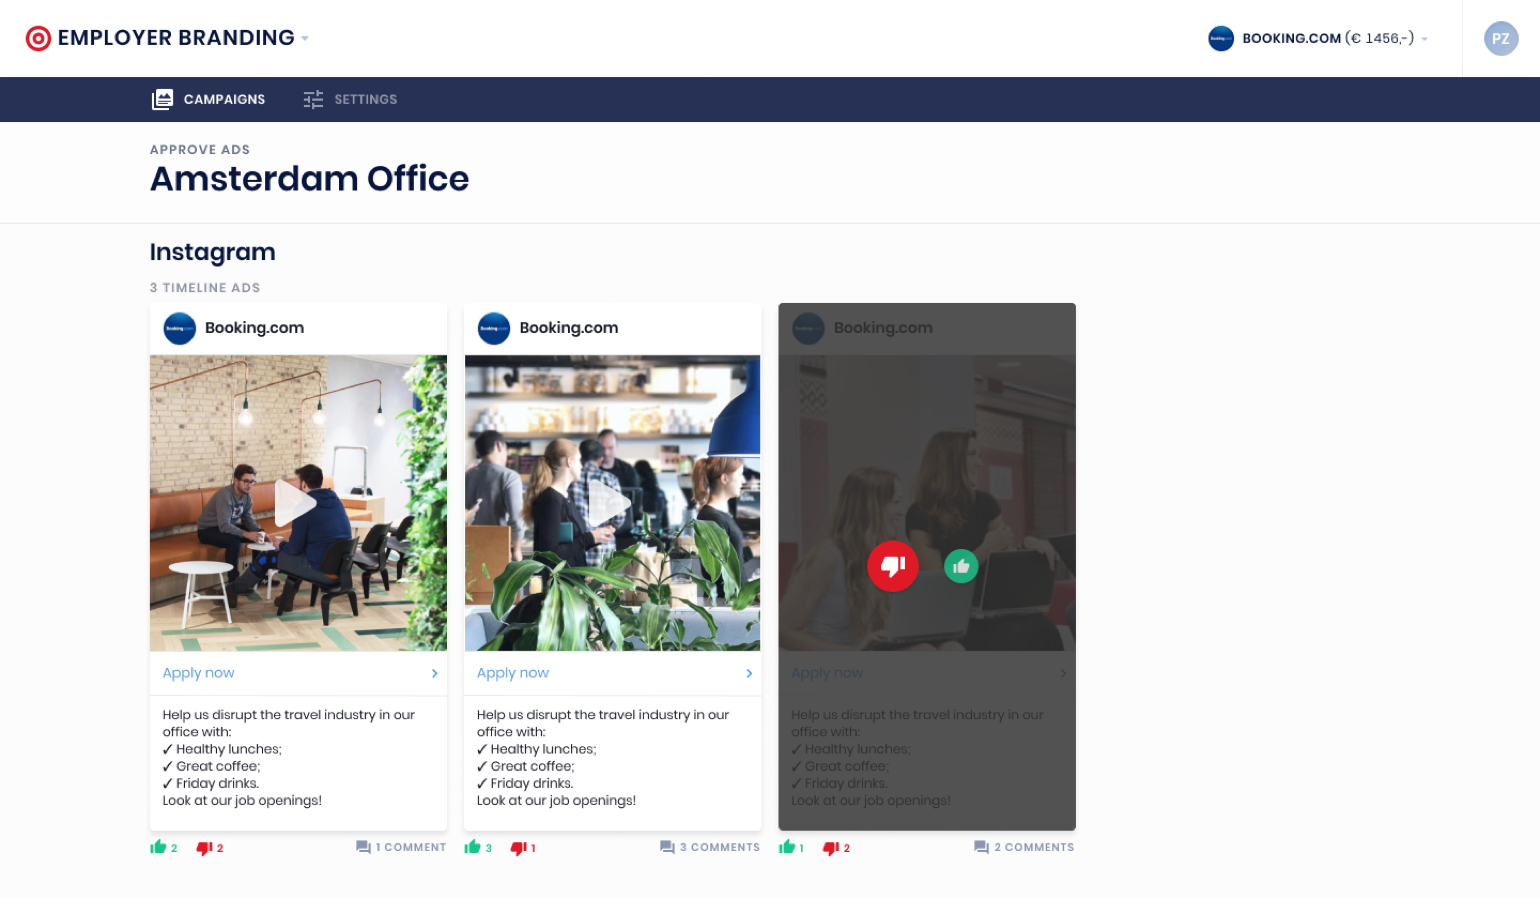Click thumbs up icon under first ad

pos(158,847)
